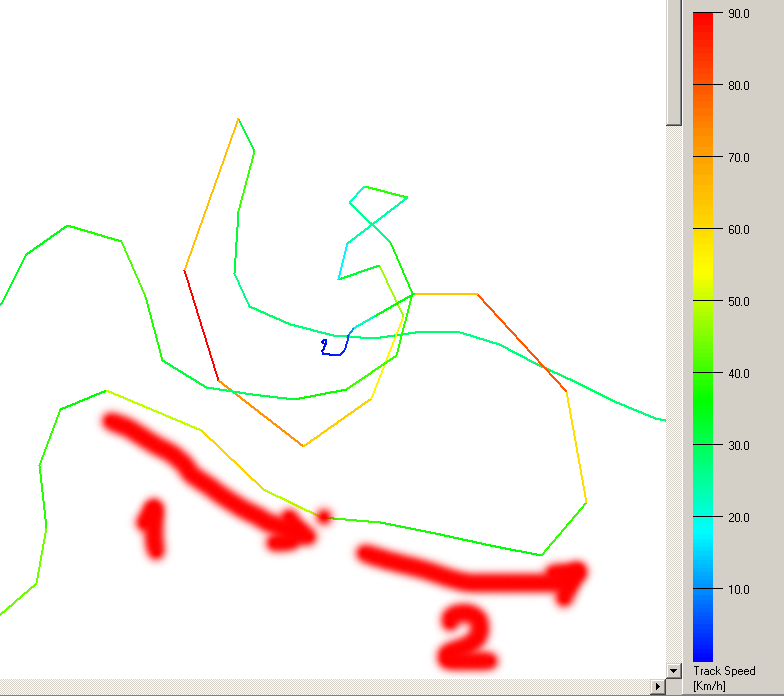This screenshot has height=696, width=784.
Task: Click the horizontal scrollbar right arrow
Action: click(x=657, y=687)
